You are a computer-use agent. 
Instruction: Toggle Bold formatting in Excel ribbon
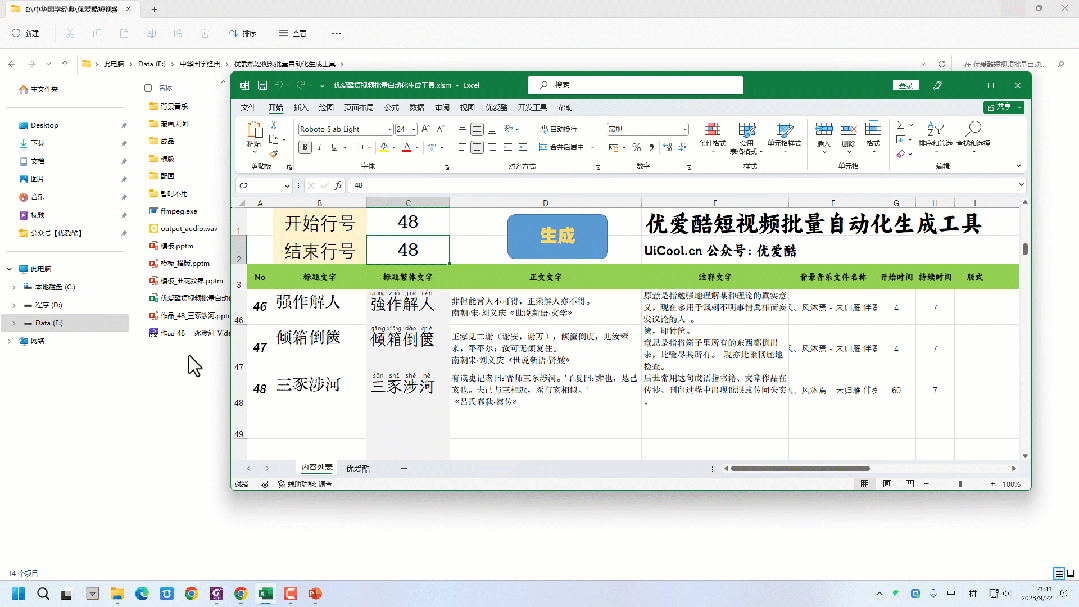tap(305, 147)
